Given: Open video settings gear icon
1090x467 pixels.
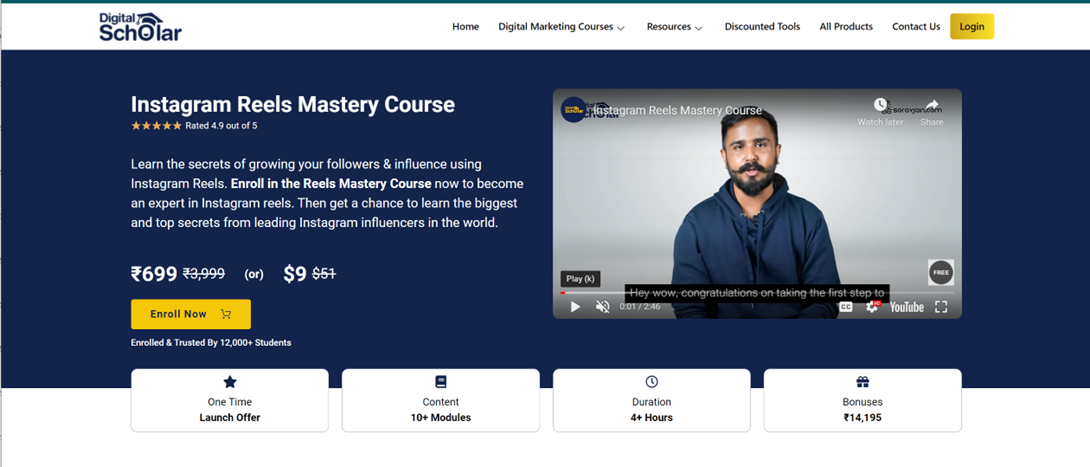Looking at the screenshot, I should tap(872, 306).
